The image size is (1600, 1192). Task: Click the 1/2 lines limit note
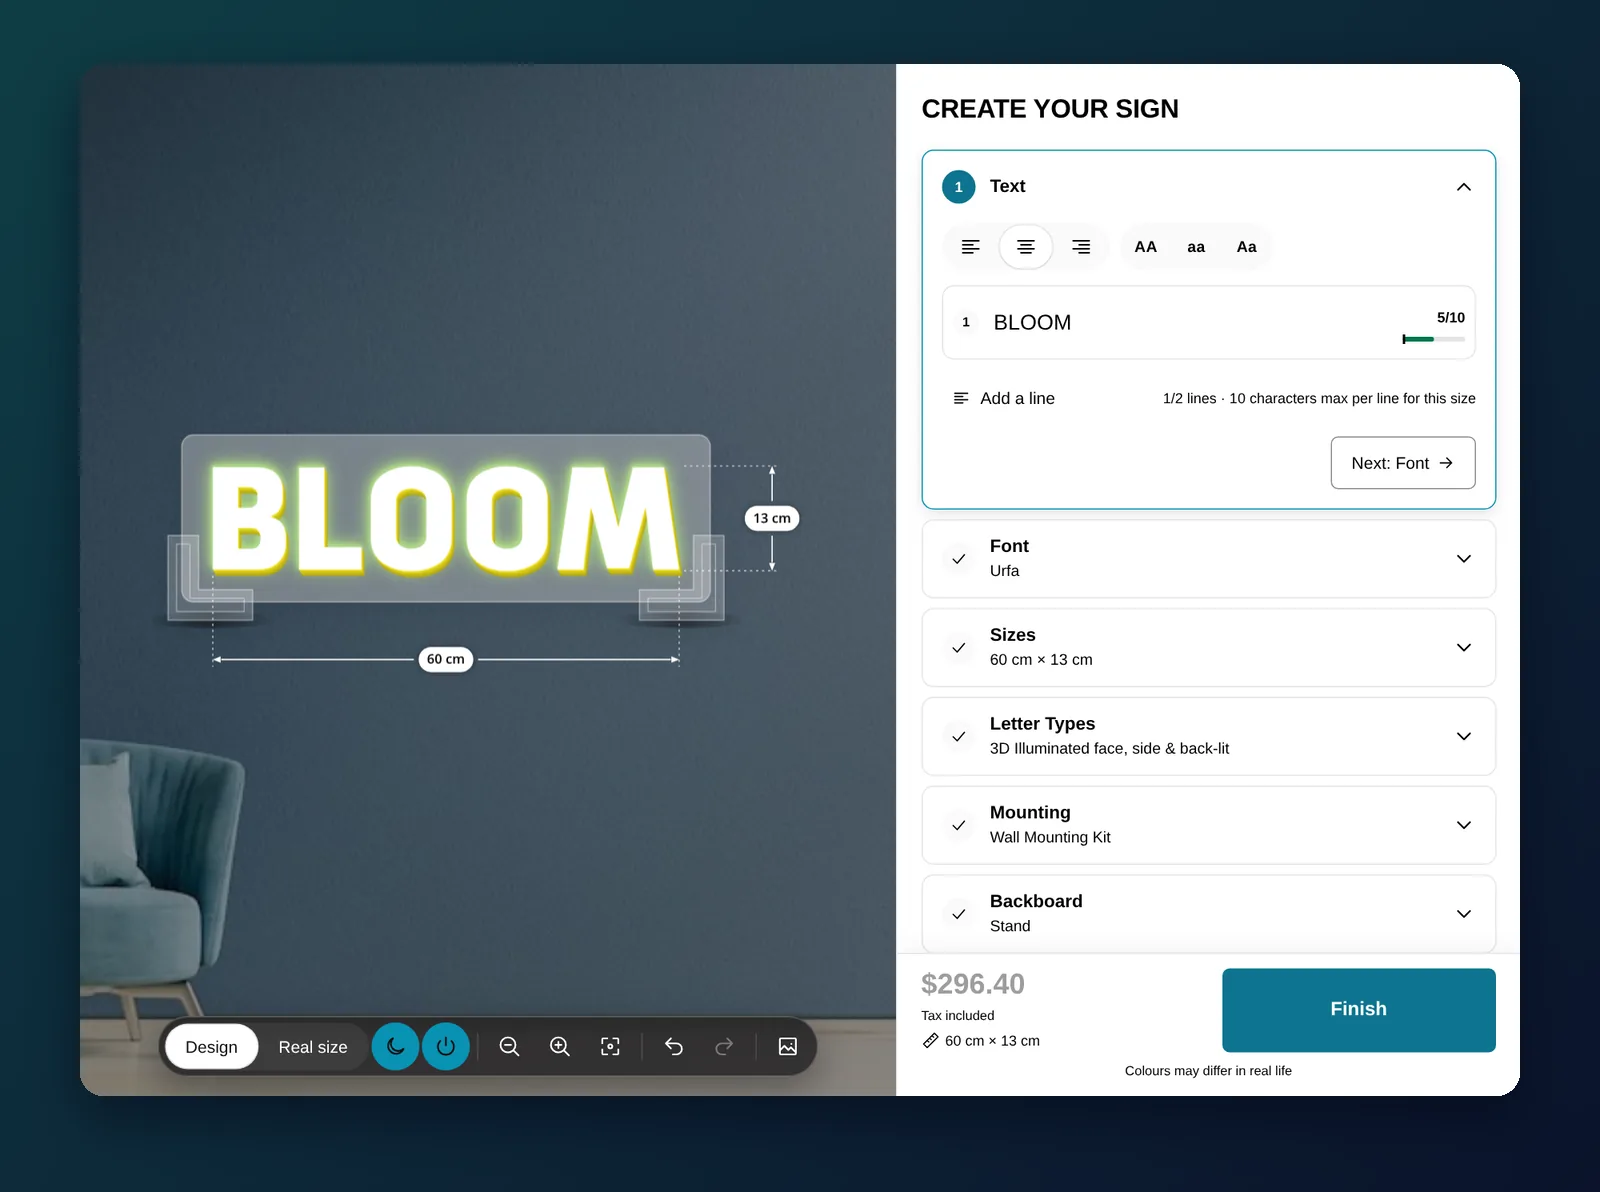pos(1319,398)
